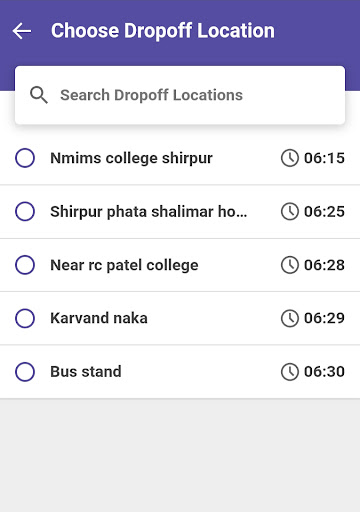Select the Shirpur phata shalimar radio button

[x=25, y=211]
